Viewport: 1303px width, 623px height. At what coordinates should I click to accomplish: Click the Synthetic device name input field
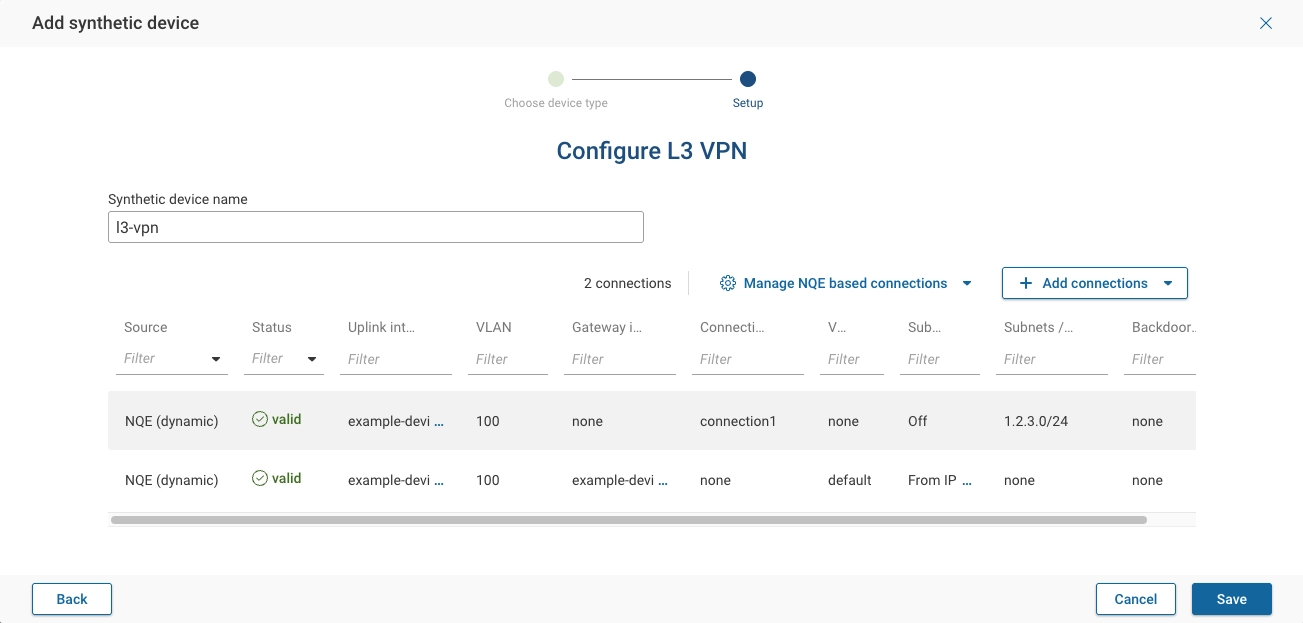pos(375,227)
